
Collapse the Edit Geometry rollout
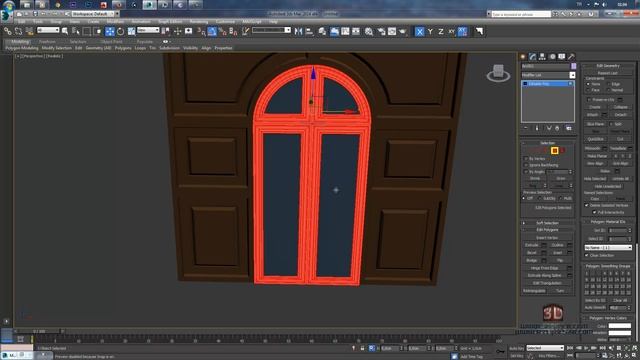[608, 66]
